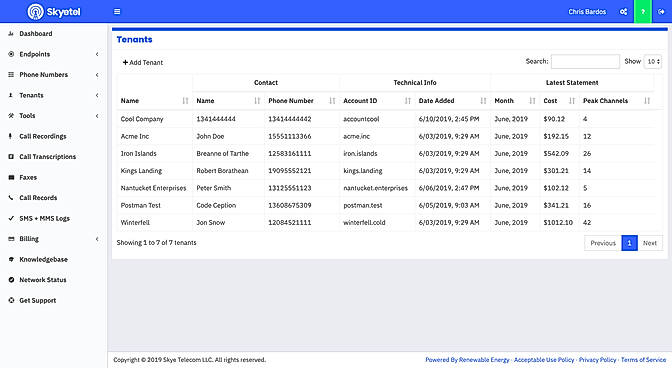Click contact Robert Borathean
This screenshot has width=672, height=368.
pos(222,171)
